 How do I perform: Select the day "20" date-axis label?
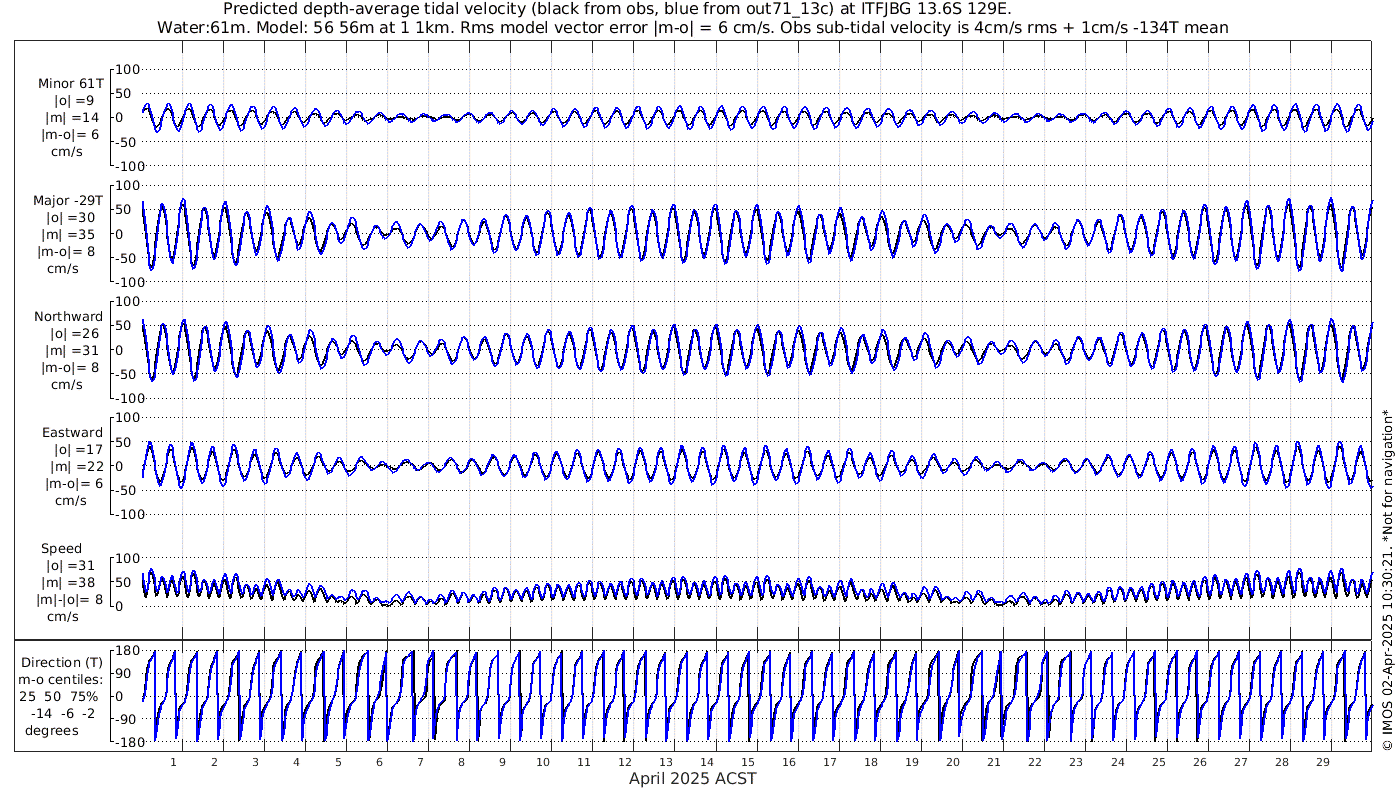[953, 762]
